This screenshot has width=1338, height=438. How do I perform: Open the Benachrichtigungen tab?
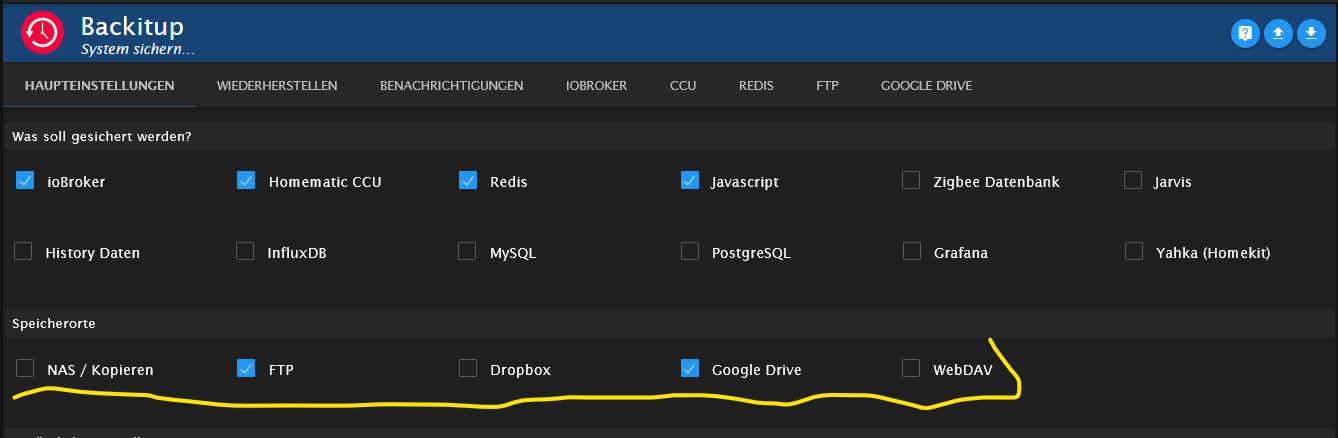pyautogui.click(x=451, y=86)
